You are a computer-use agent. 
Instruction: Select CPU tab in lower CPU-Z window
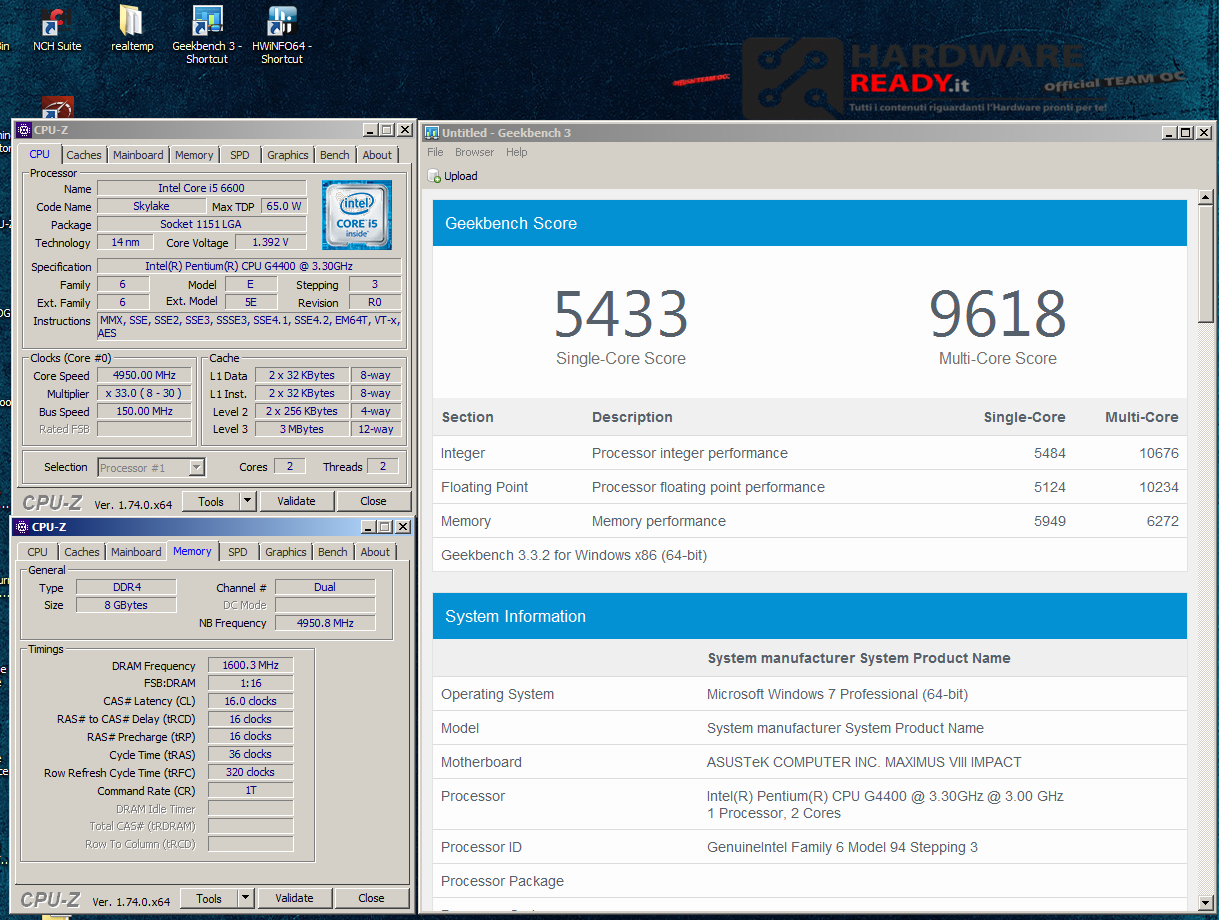tap(38, 552)
